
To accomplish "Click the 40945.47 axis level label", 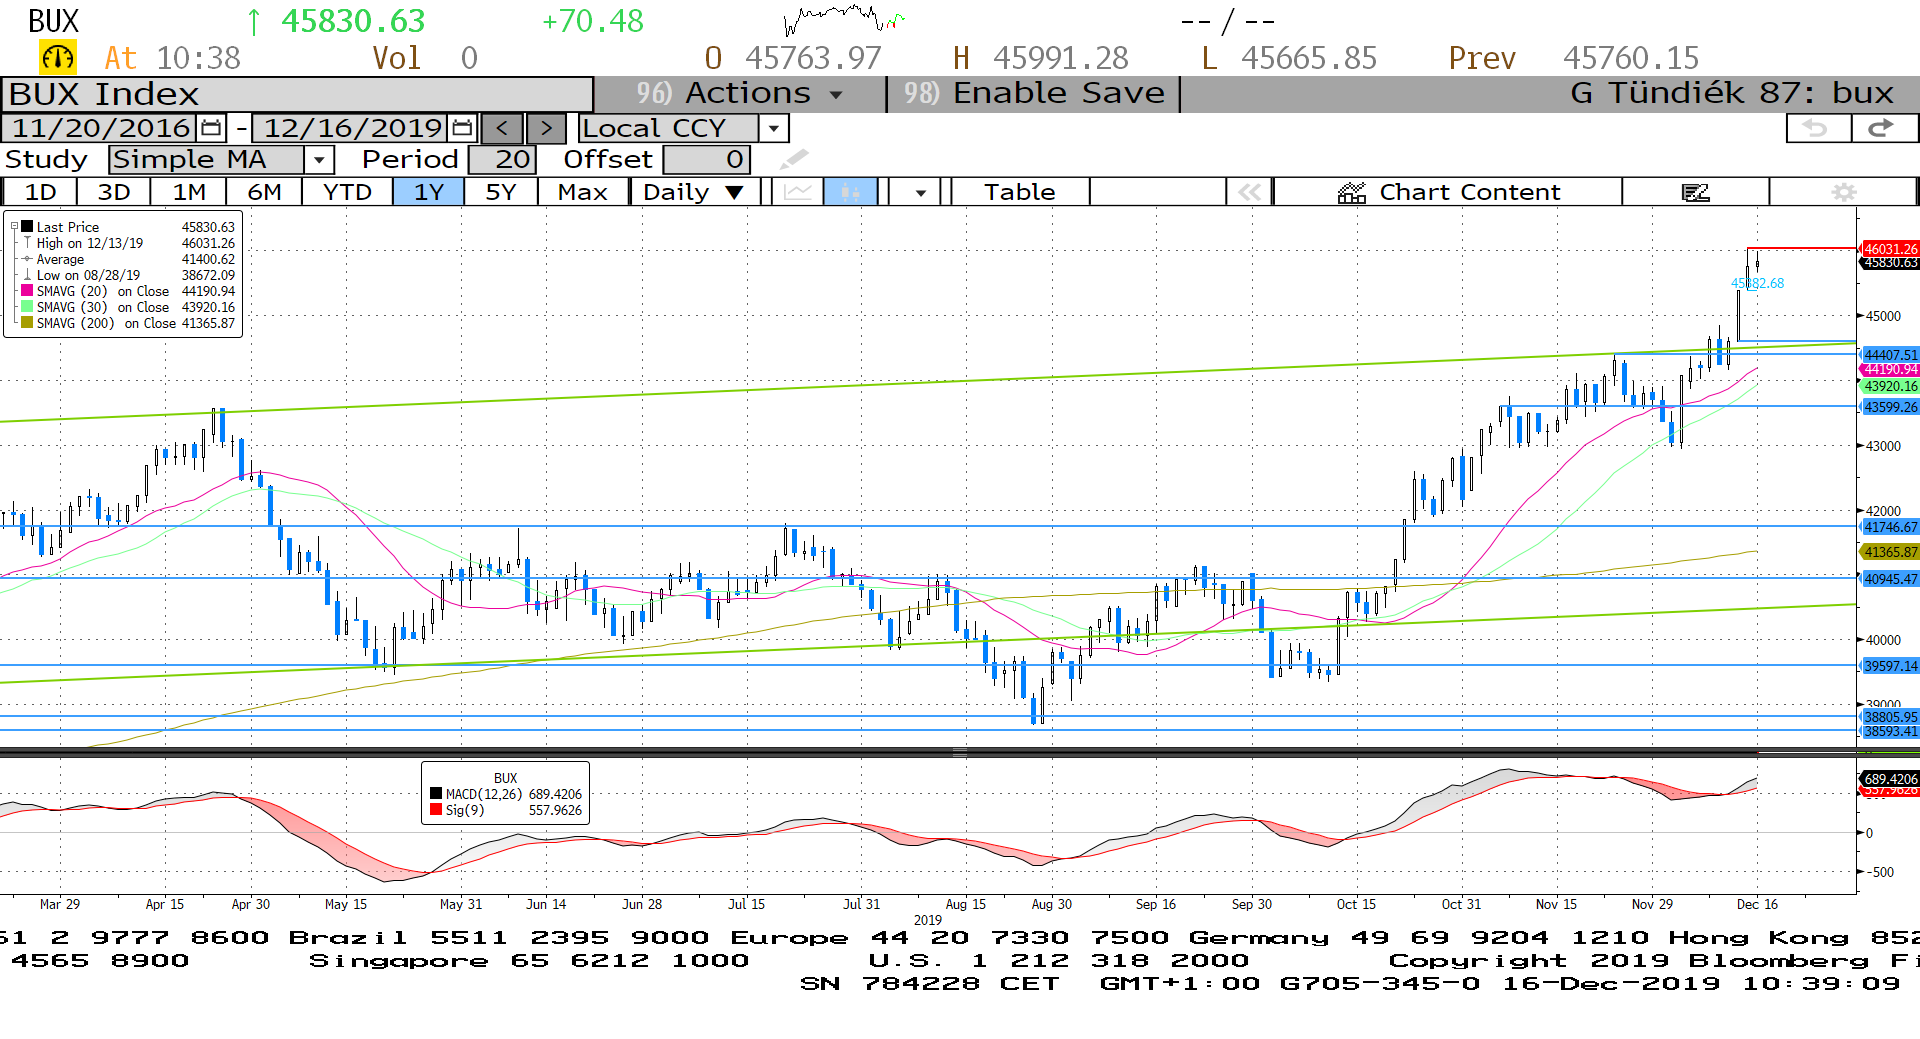I will click(x=1889, y=579).
